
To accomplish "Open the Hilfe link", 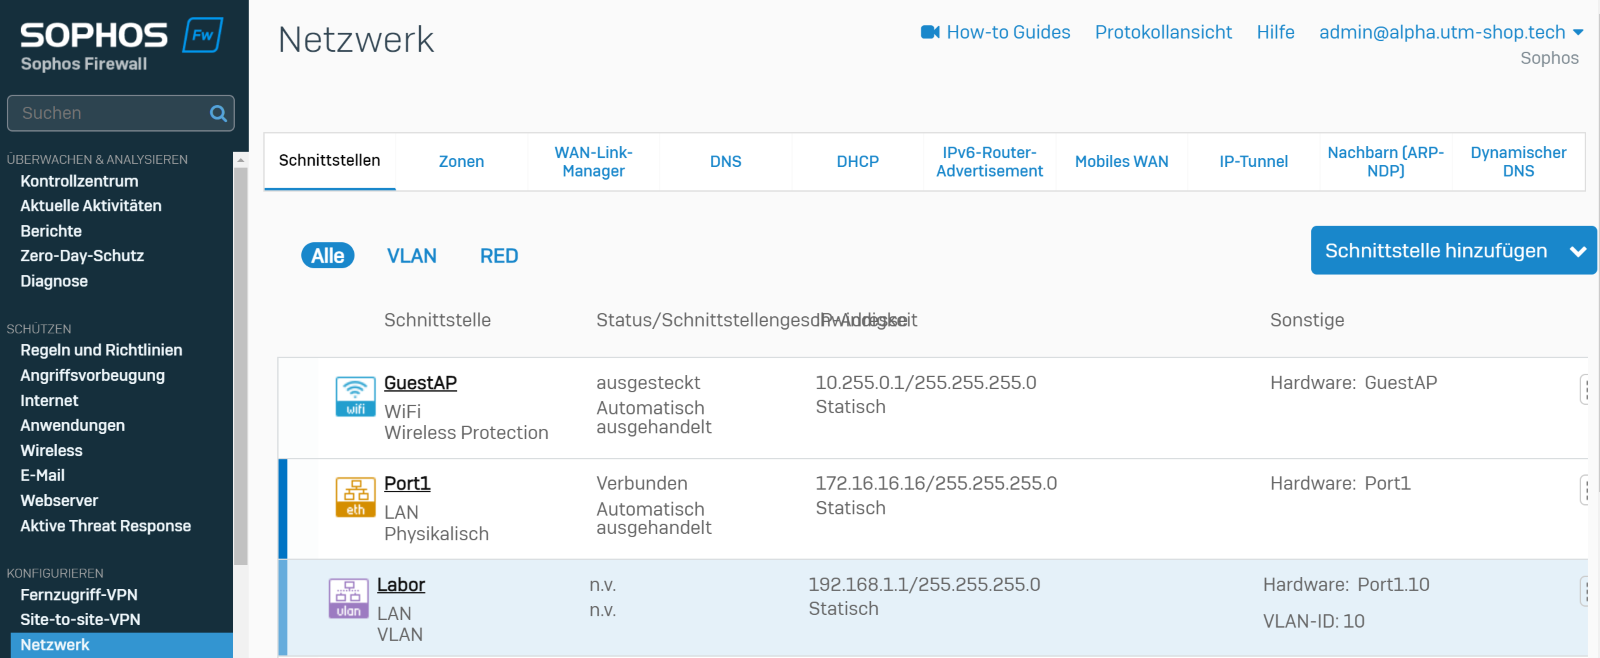I will (1275, 32).
